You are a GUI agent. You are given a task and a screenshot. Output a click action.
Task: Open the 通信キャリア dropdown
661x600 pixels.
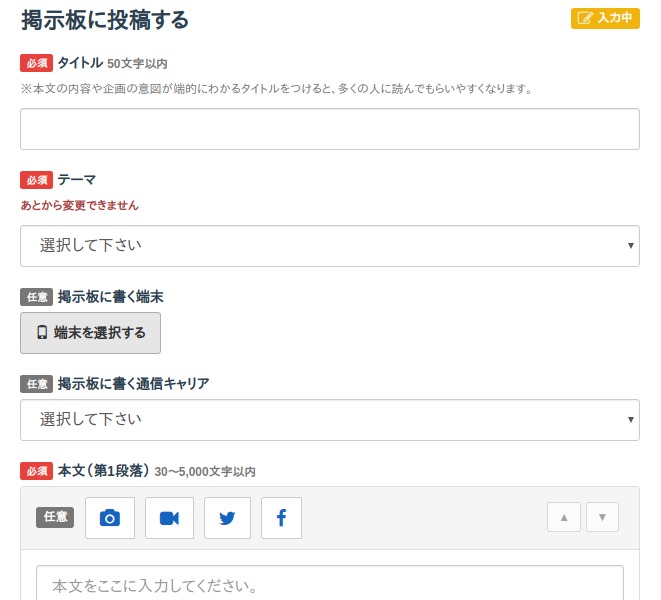(x=330, y=420)
